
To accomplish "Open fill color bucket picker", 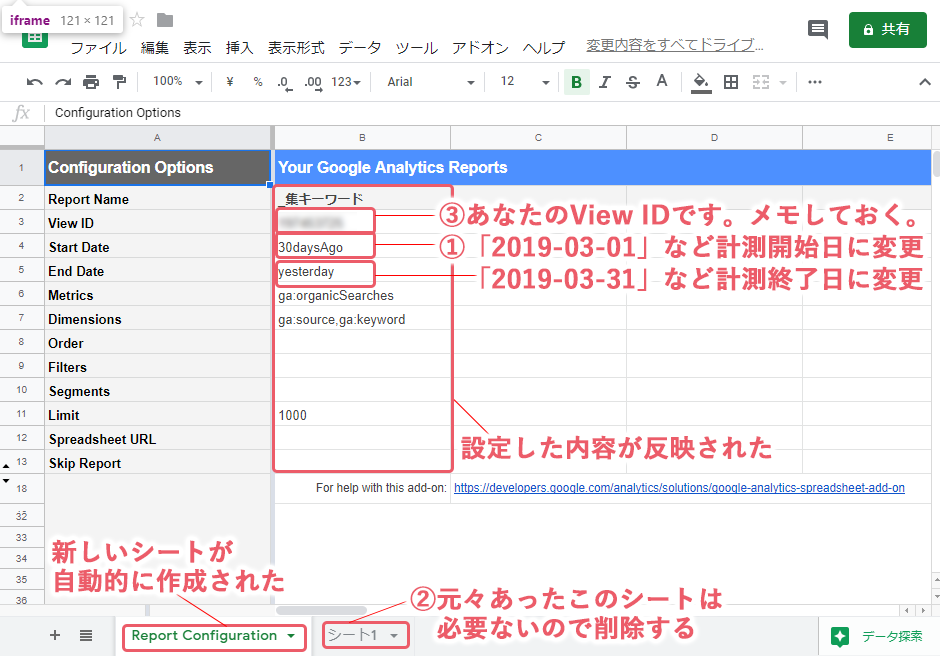I will 701,83.
